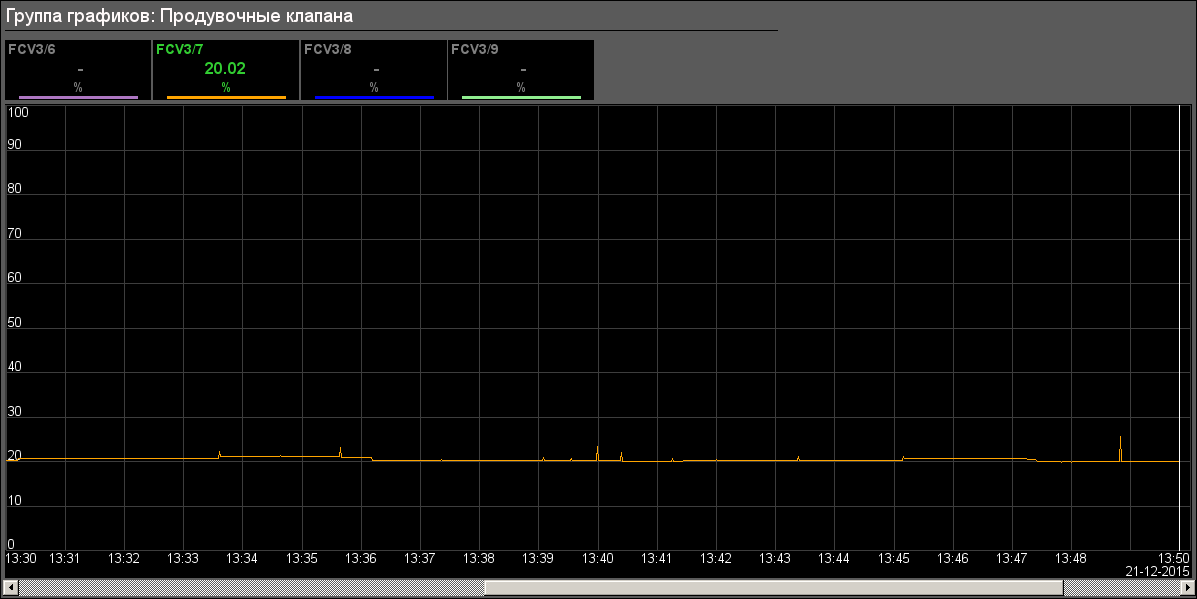Click the scrollbar right arrow button
1197x599 pixels.
1186,587
